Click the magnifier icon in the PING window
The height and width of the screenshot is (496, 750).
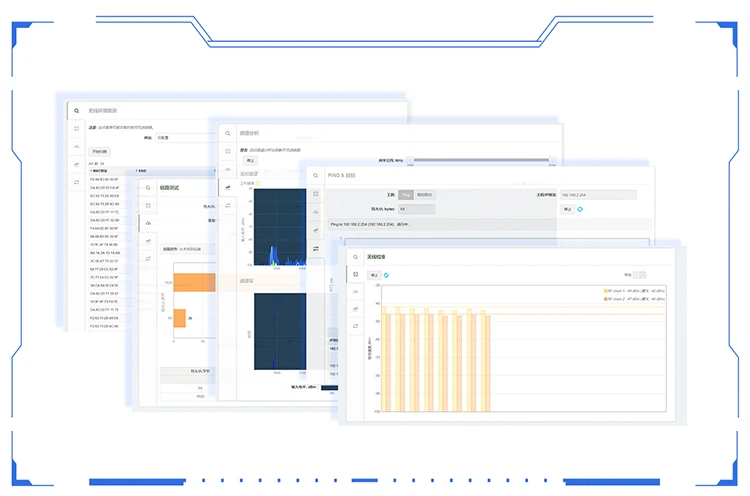[x=316, y=176]
